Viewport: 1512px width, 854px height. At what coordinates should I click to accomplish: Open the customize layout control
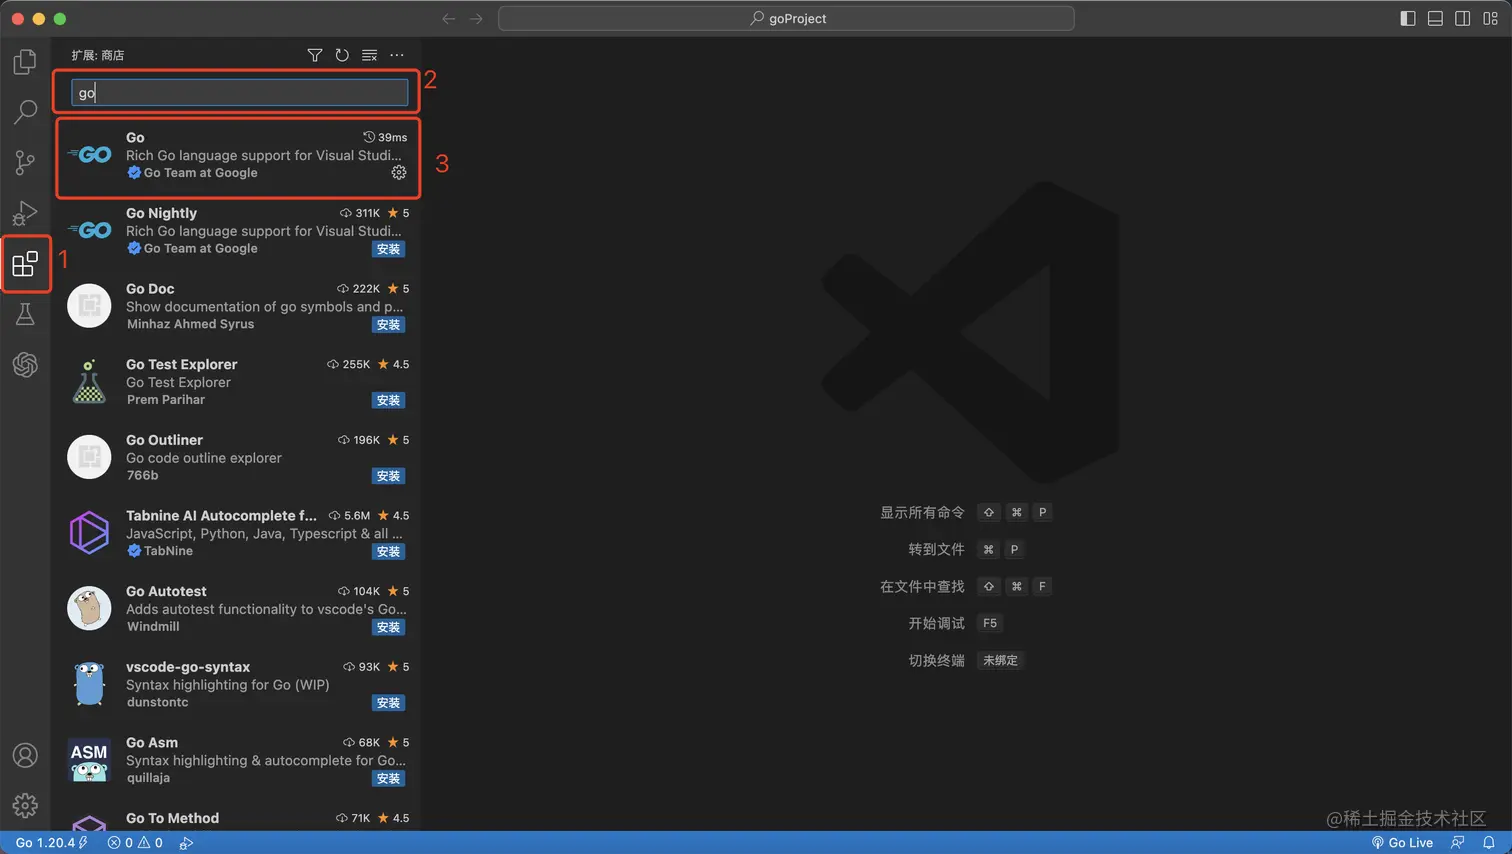coord(1490,18)
